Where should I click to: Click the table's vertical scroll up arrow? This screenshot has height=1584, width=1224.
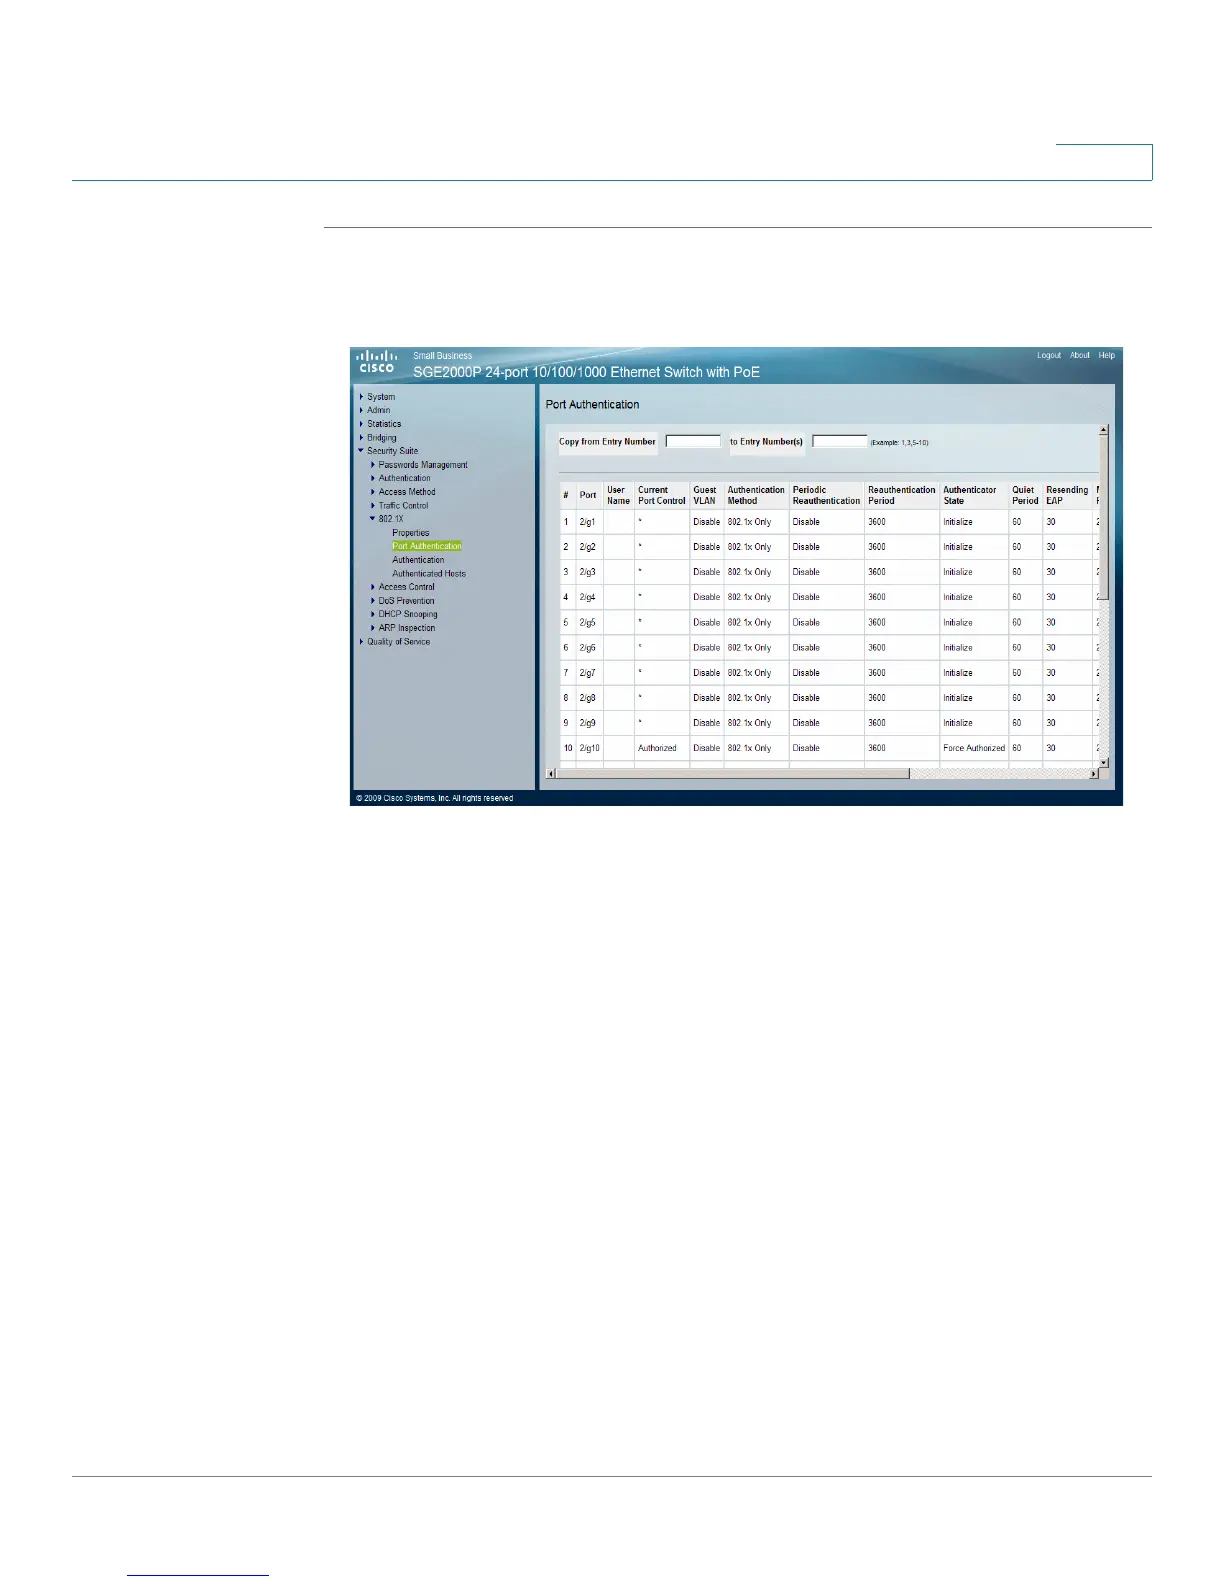[1104, 431]
